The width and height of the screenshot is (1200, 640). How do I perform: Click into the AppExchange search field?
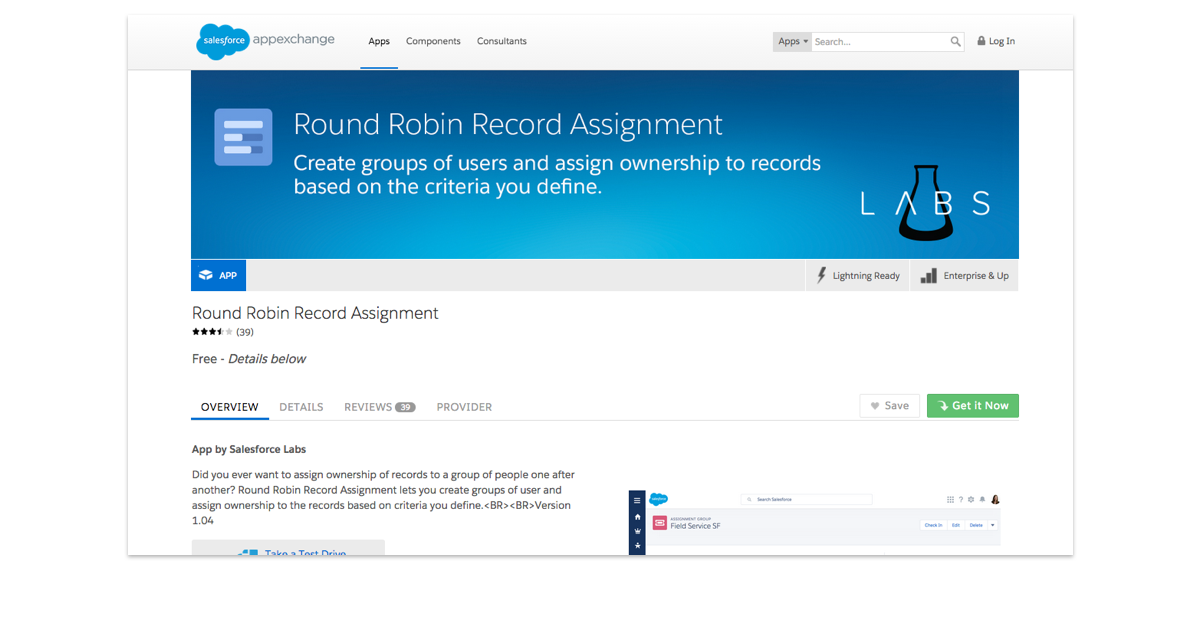(878, 42)
